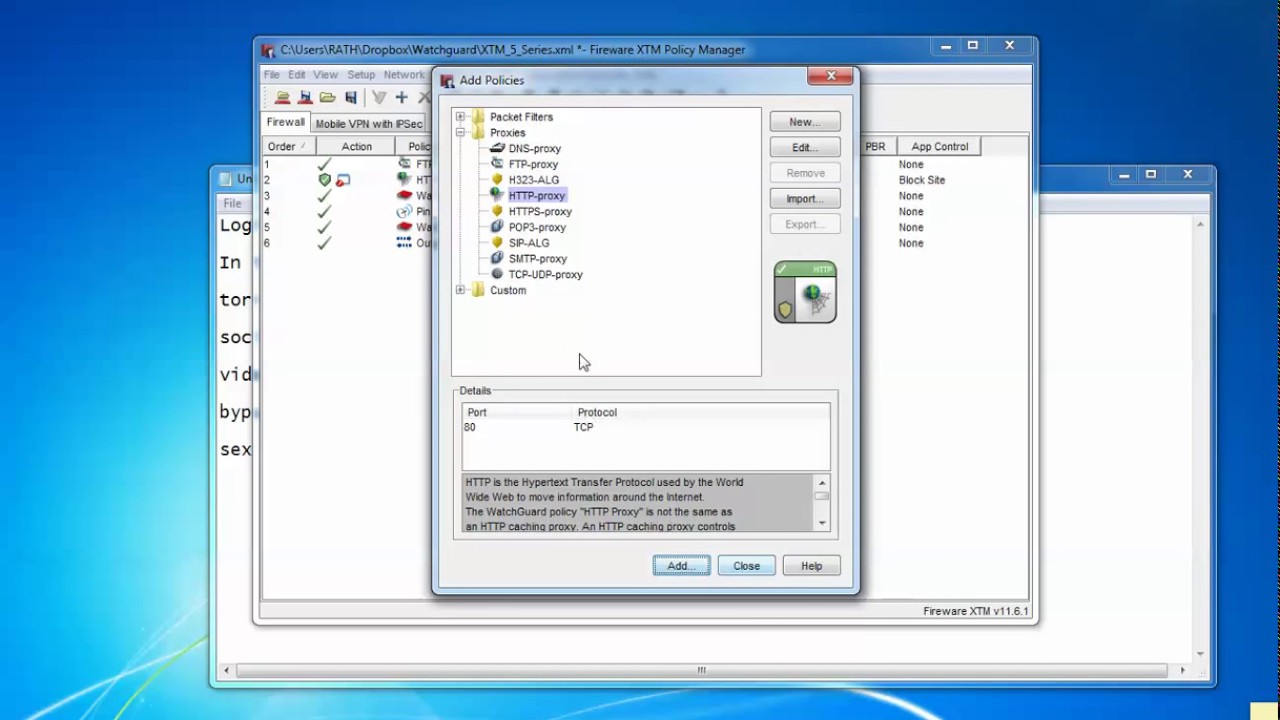The height and width of the screenshot is (720, 1280).
Task: Click the blue floppy save toolbar icon
Action: click(351, 97)
